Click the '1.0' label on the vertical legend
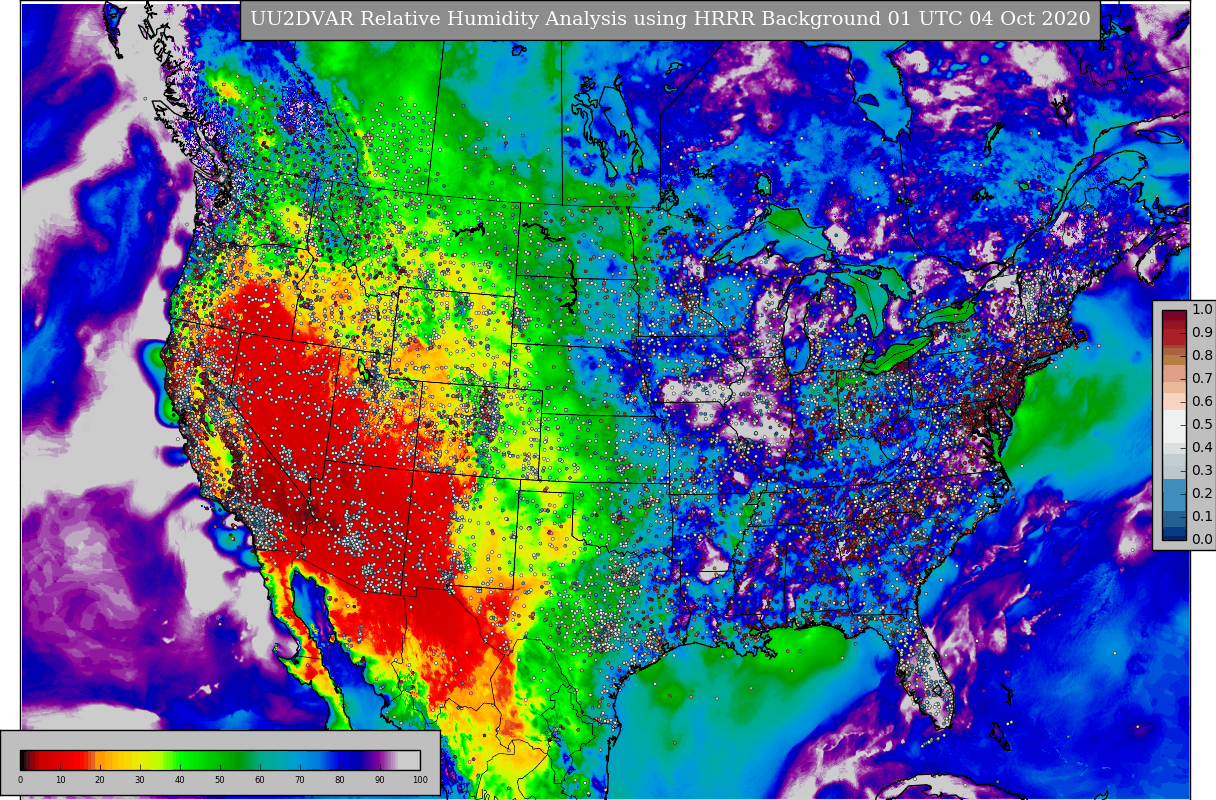The image size is (1216, 800). (1202, 309)
